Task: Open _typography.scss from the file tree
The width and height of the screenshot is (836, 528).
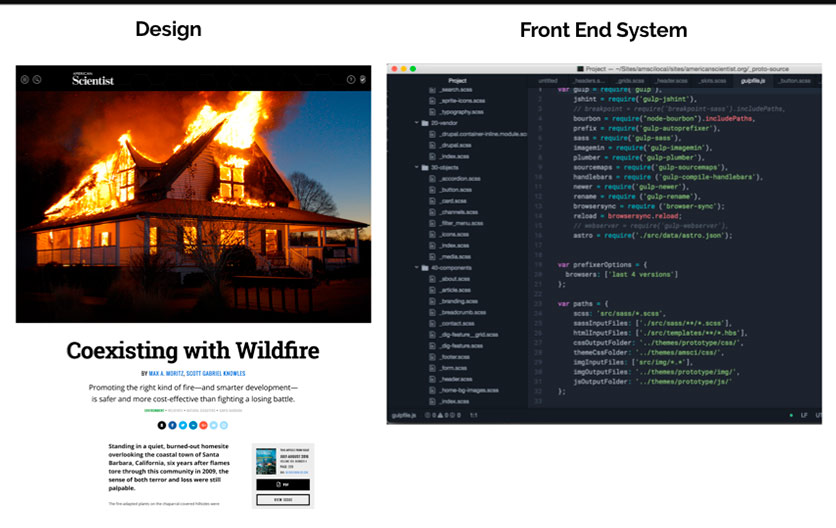Action: click(x=460, y=112)
